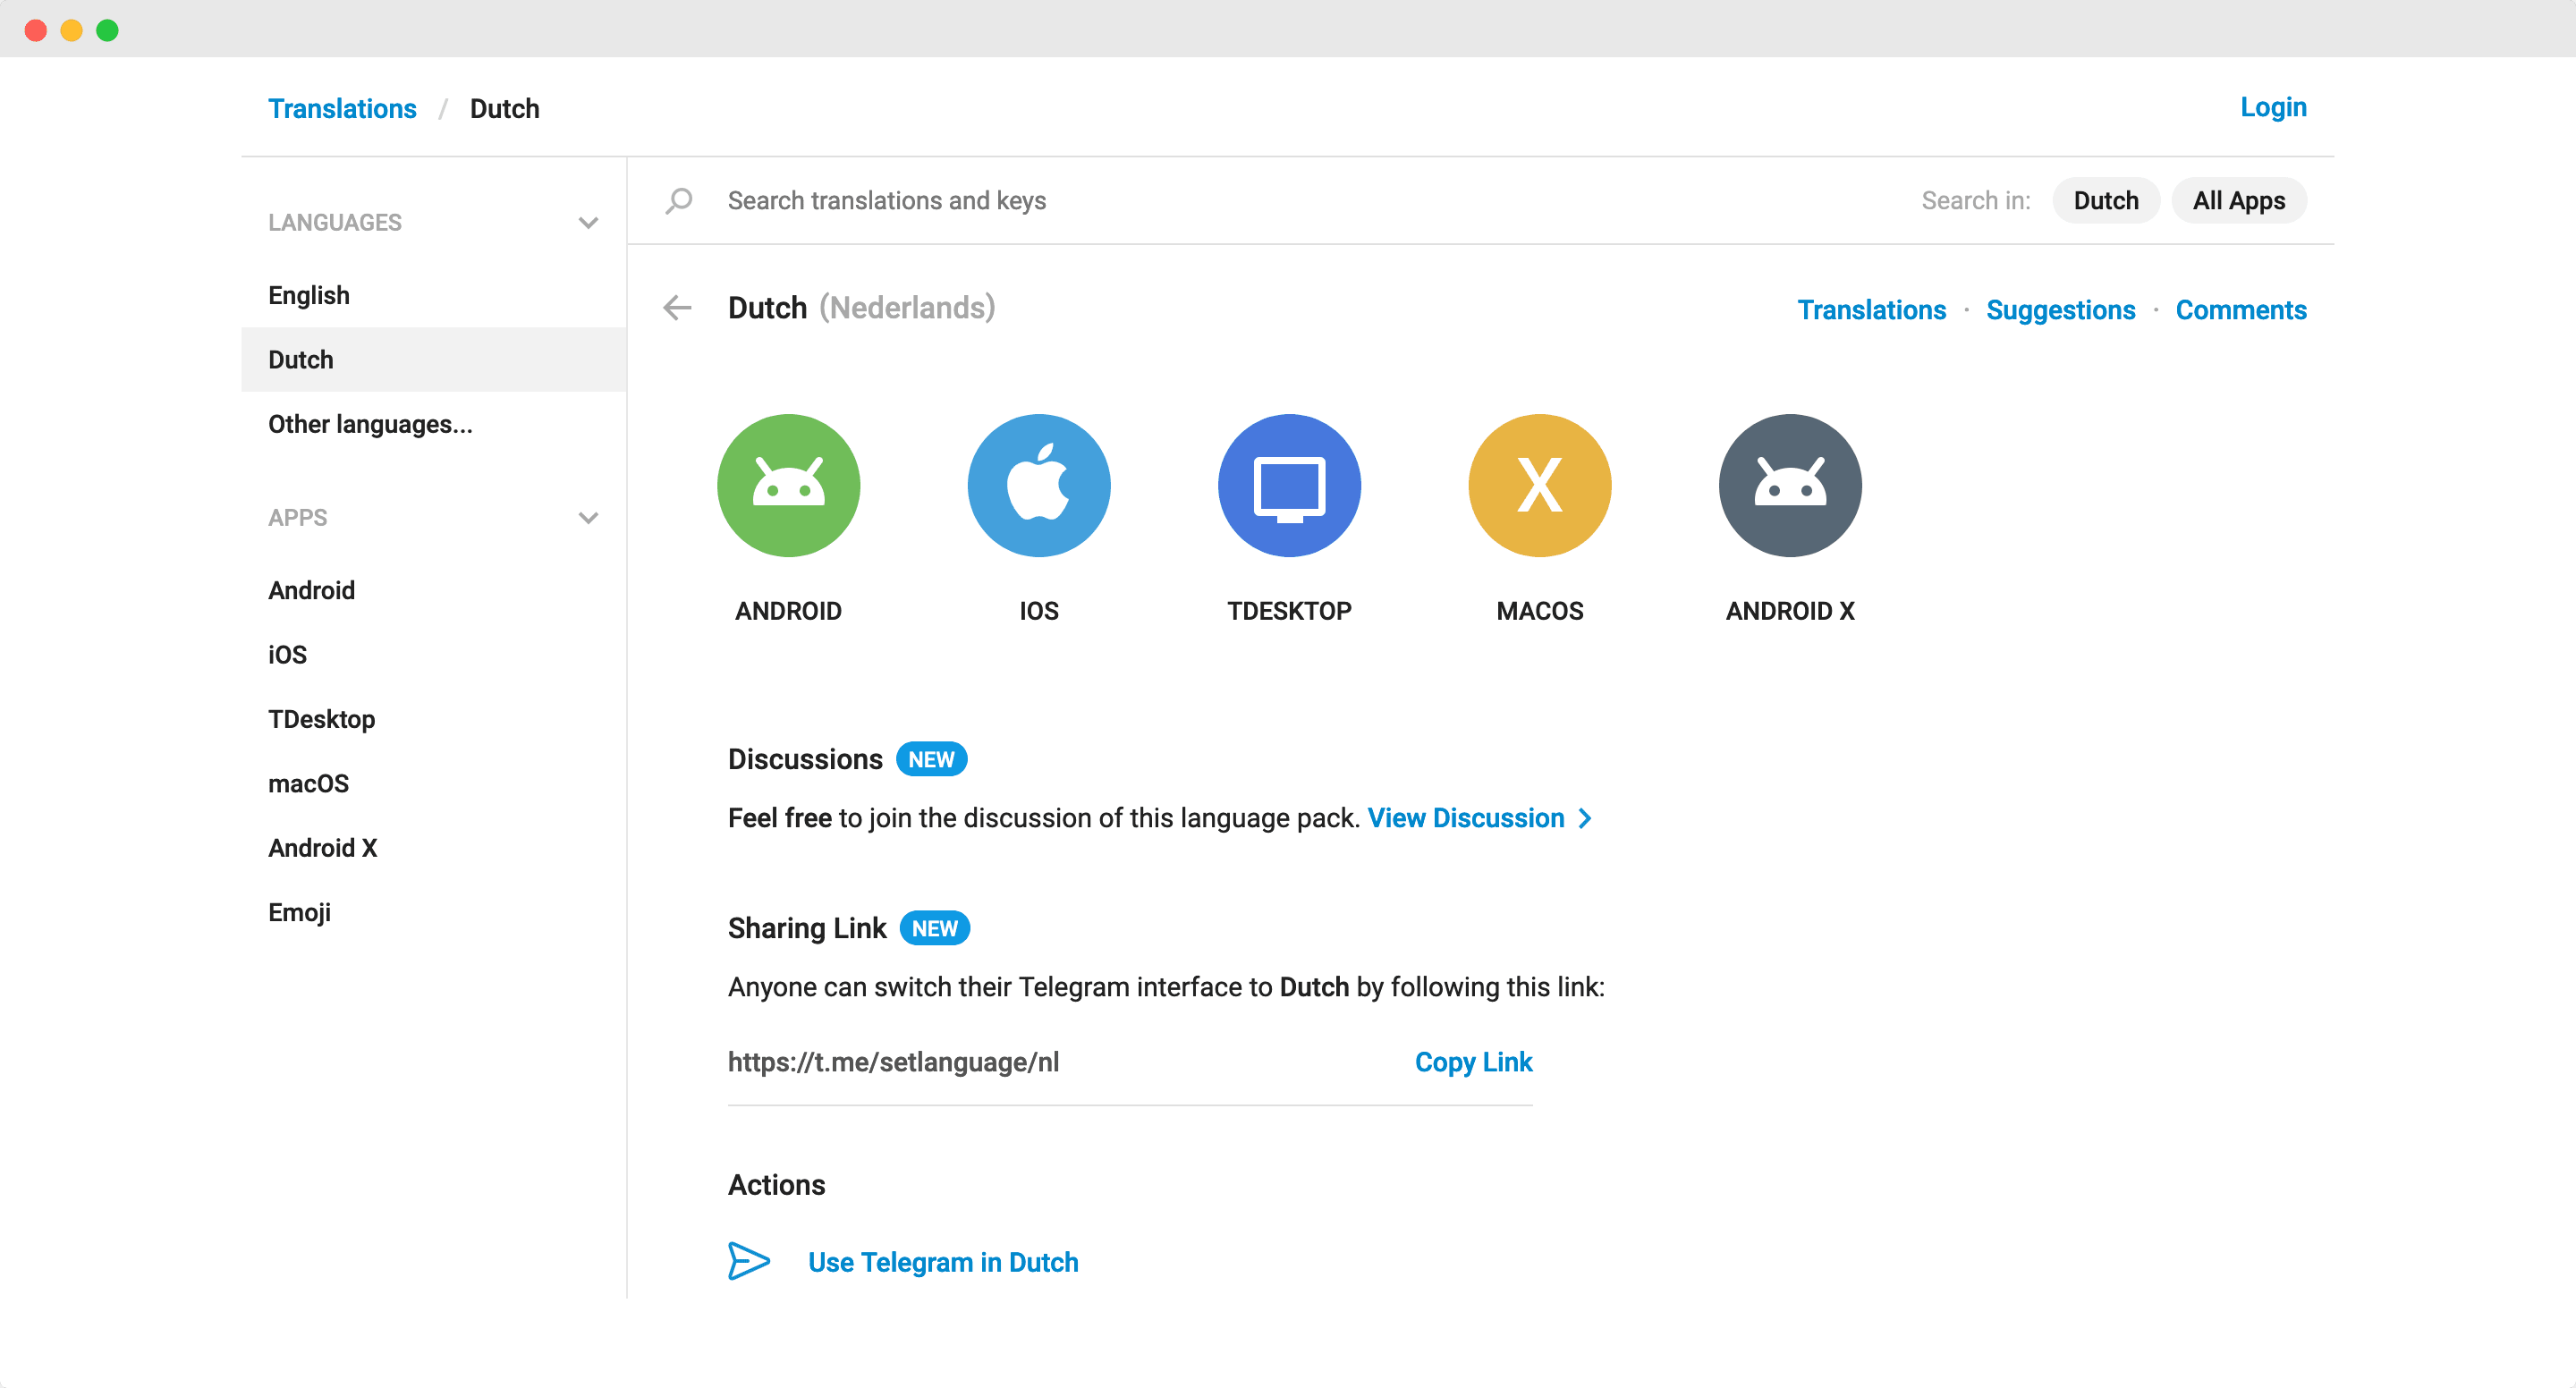Image resolution: width=2576 pixels, height=1388 pixels.
Task: Click the TDESKTOP label
Action: point(1289,611)
